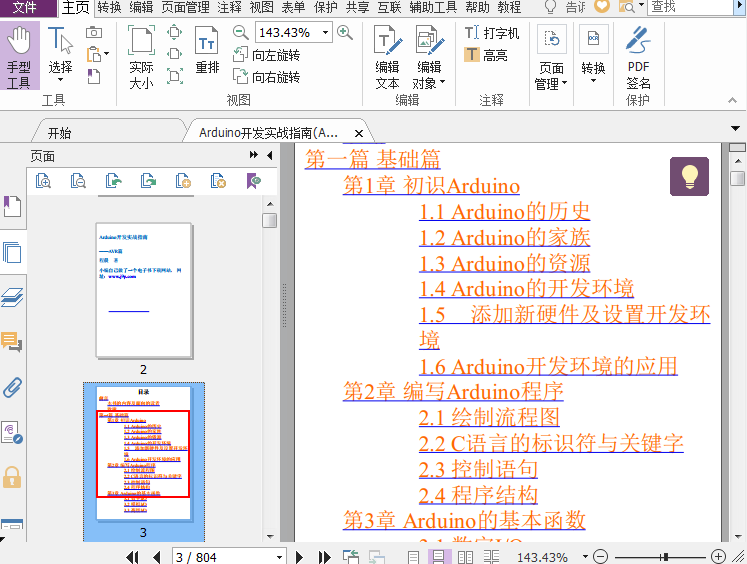
Task: Expand the 页面 panel with double arrow
Action: (253, 155)
